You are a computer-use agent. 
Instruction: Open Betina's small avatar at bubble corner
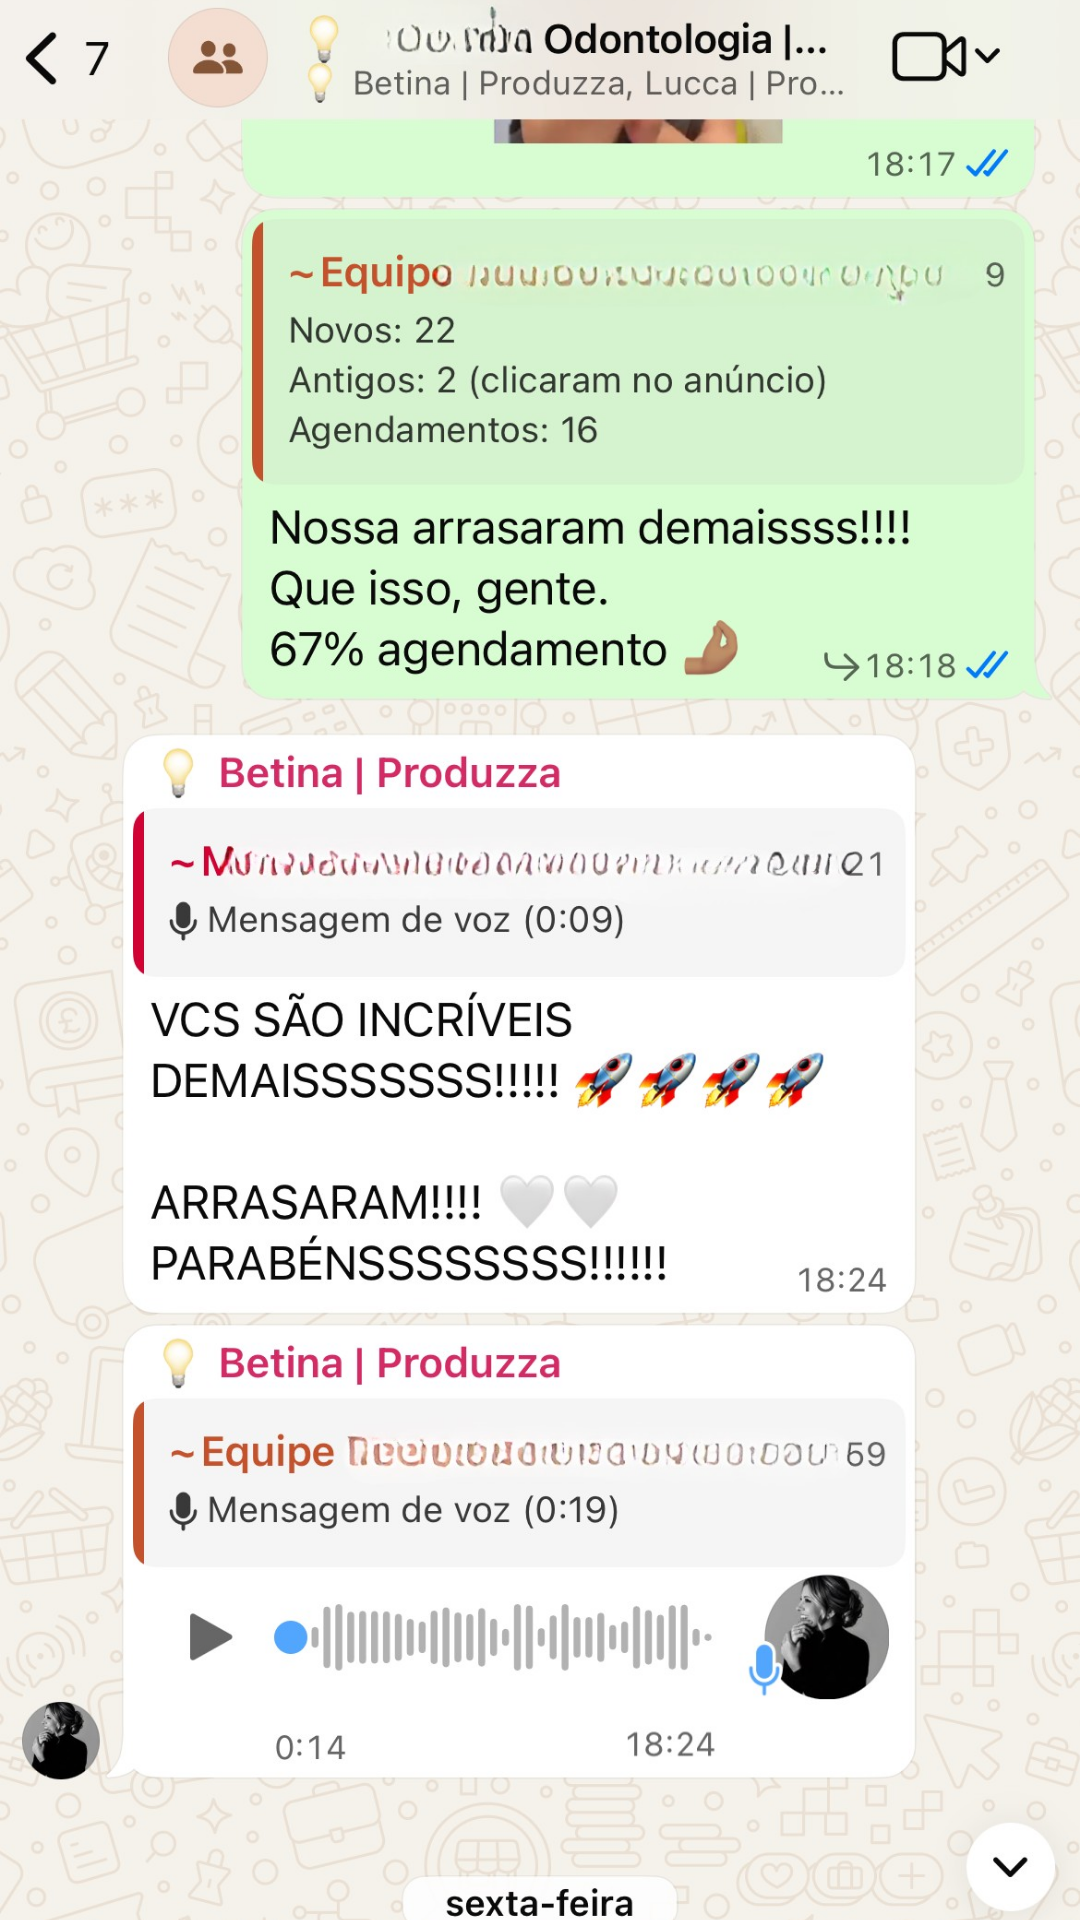[61, 1740]
